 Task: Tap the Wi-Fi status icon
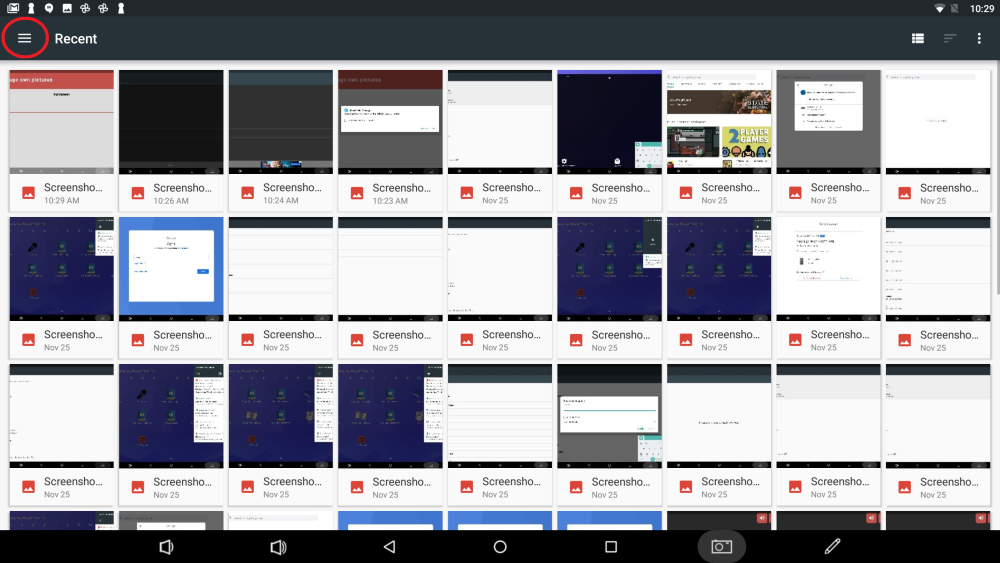pos(939,8)
